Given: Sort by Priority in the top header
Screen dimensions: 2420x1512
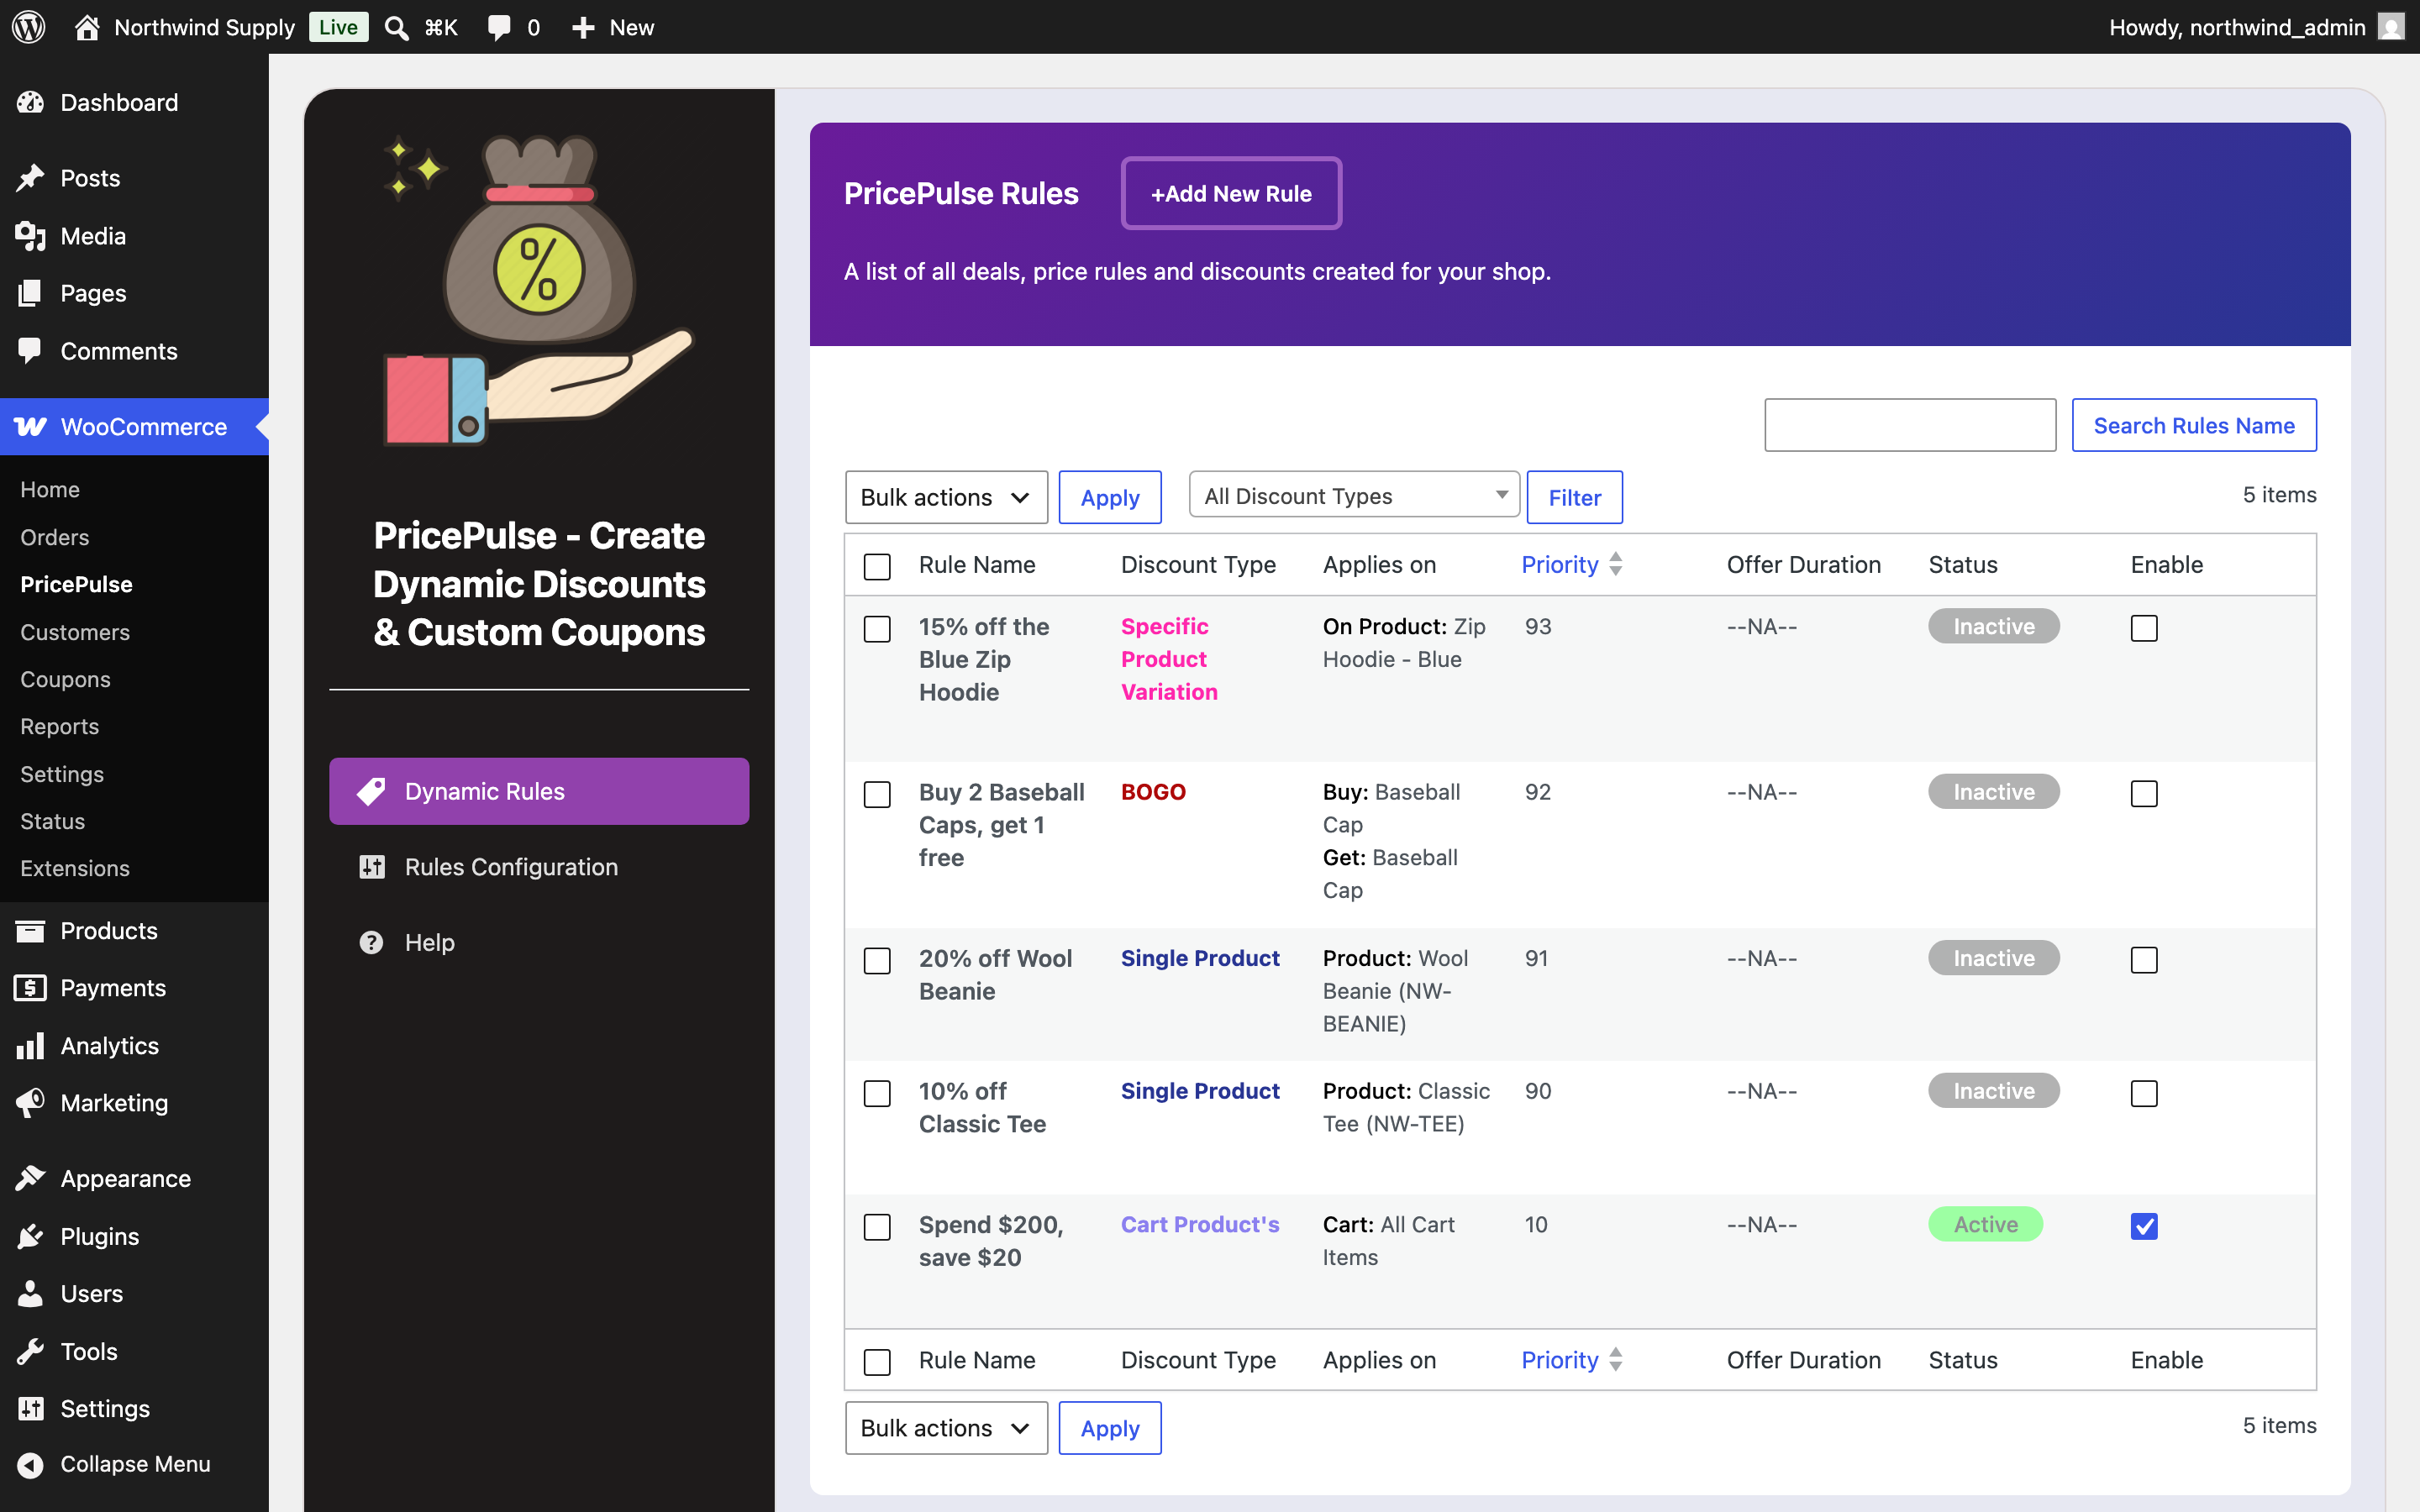Looking at the screenshot, I should point(1571,565).
